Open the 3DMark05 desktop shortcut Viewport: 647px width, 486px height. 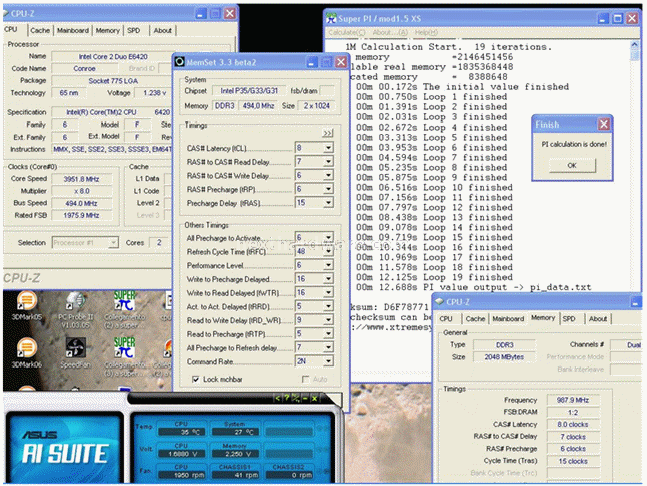26,306
